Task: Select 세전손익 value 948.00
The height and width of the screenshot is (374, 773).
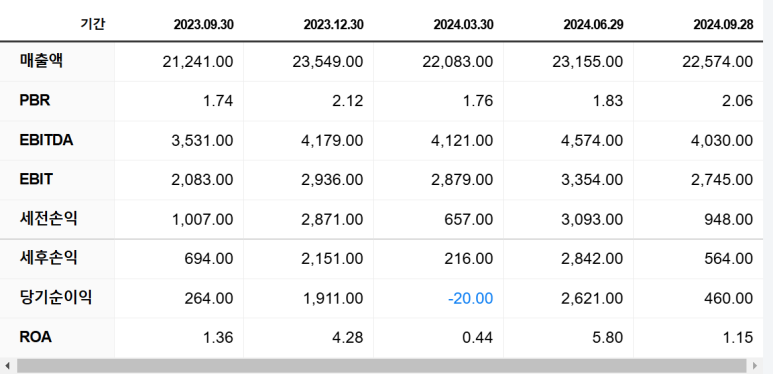Action: (x=729, y=219)
